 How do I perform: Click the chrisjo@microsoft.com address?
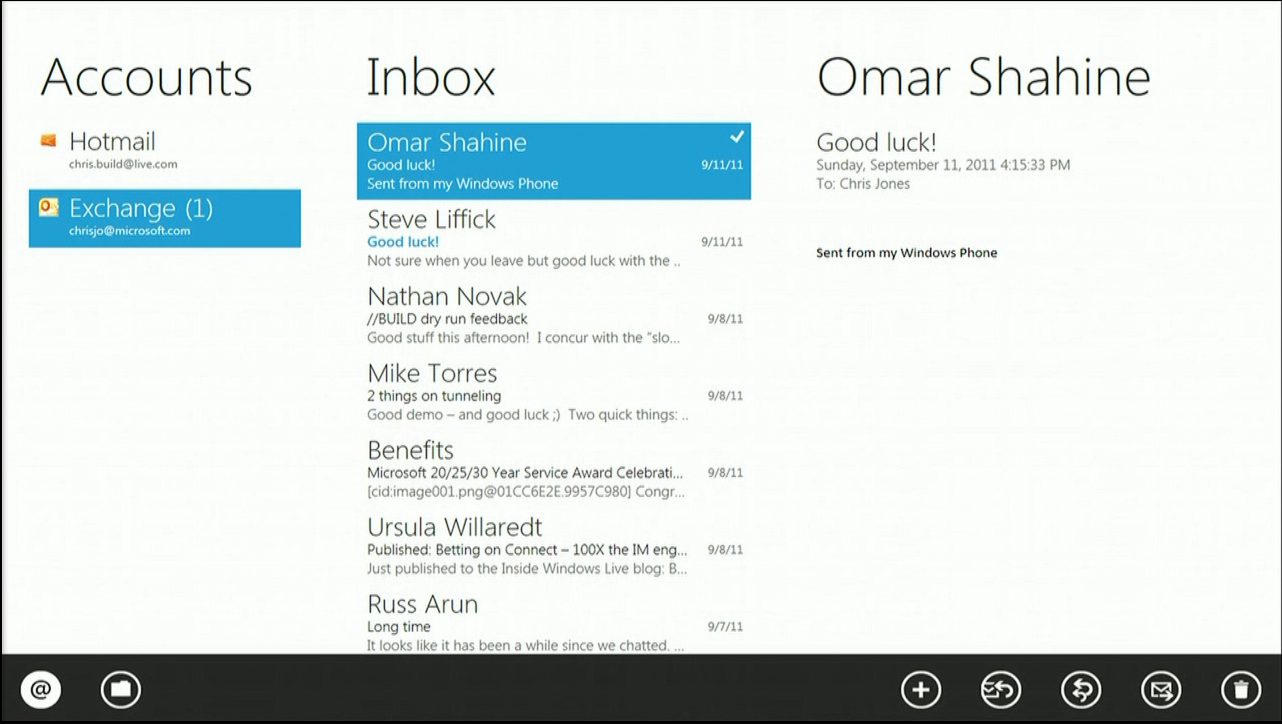click(x=129, y=231)
